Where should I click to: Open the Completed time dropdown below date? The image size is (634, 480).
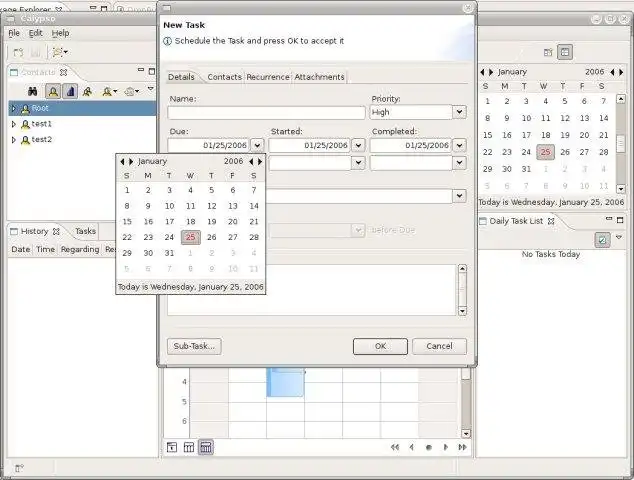(x=459, y=163)
